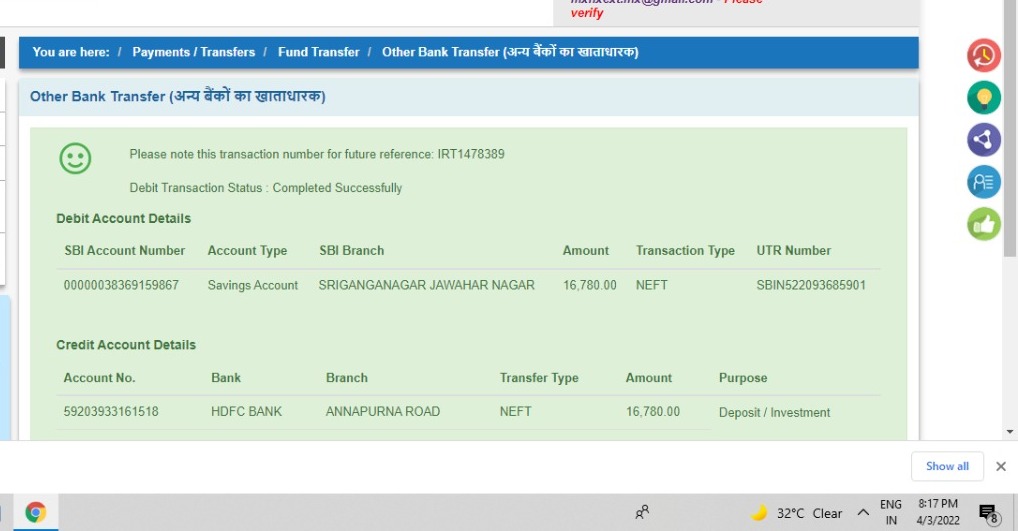
Task: Click the People icon in taskbar
Action: click(642, 513)
